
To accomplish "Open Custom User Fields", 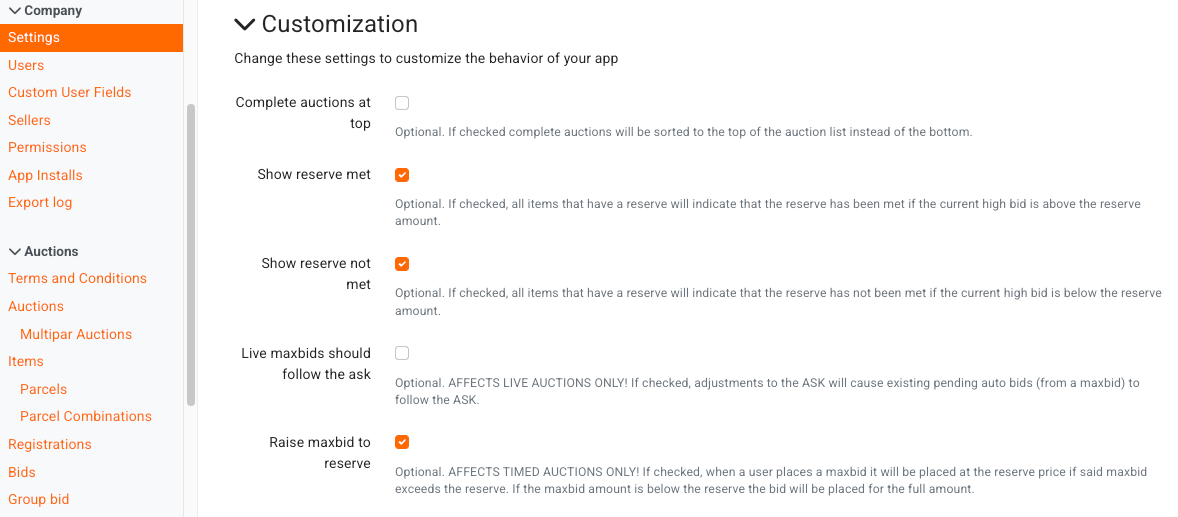I will (70, 92).
